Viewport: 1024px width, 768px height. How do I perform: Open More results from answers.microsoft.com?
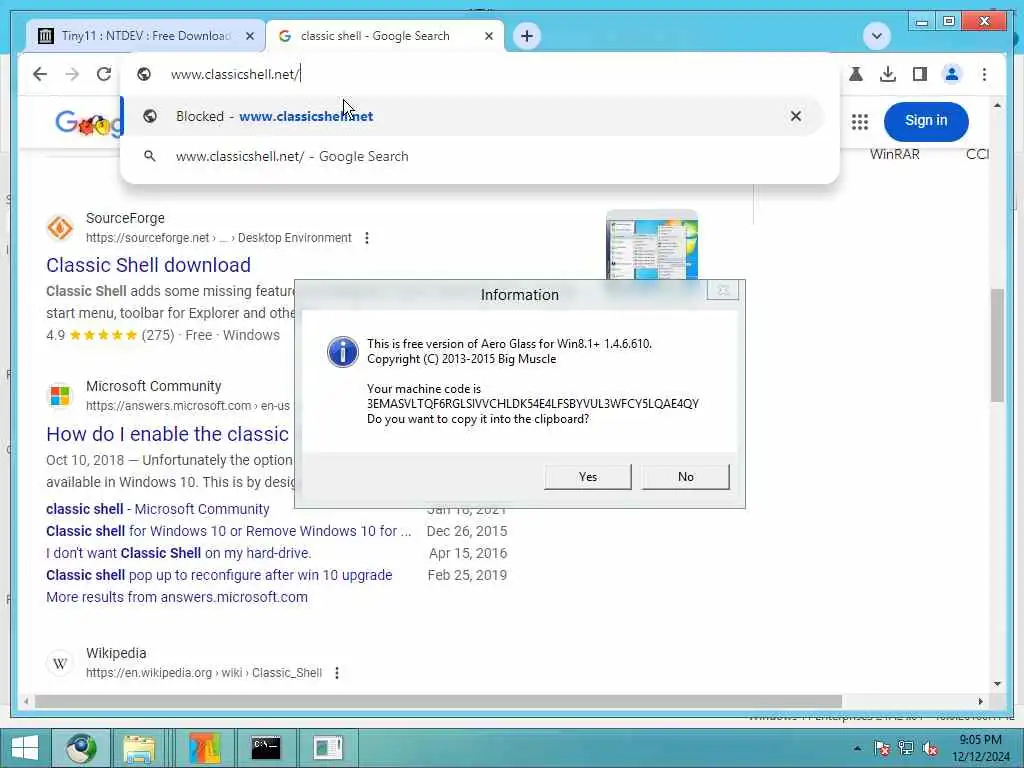(176, 597)
